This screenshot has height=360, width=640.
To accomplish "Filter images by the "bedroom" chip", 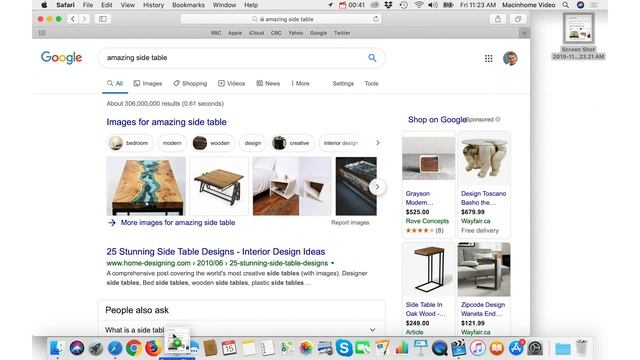I will (x=130, y=143).
